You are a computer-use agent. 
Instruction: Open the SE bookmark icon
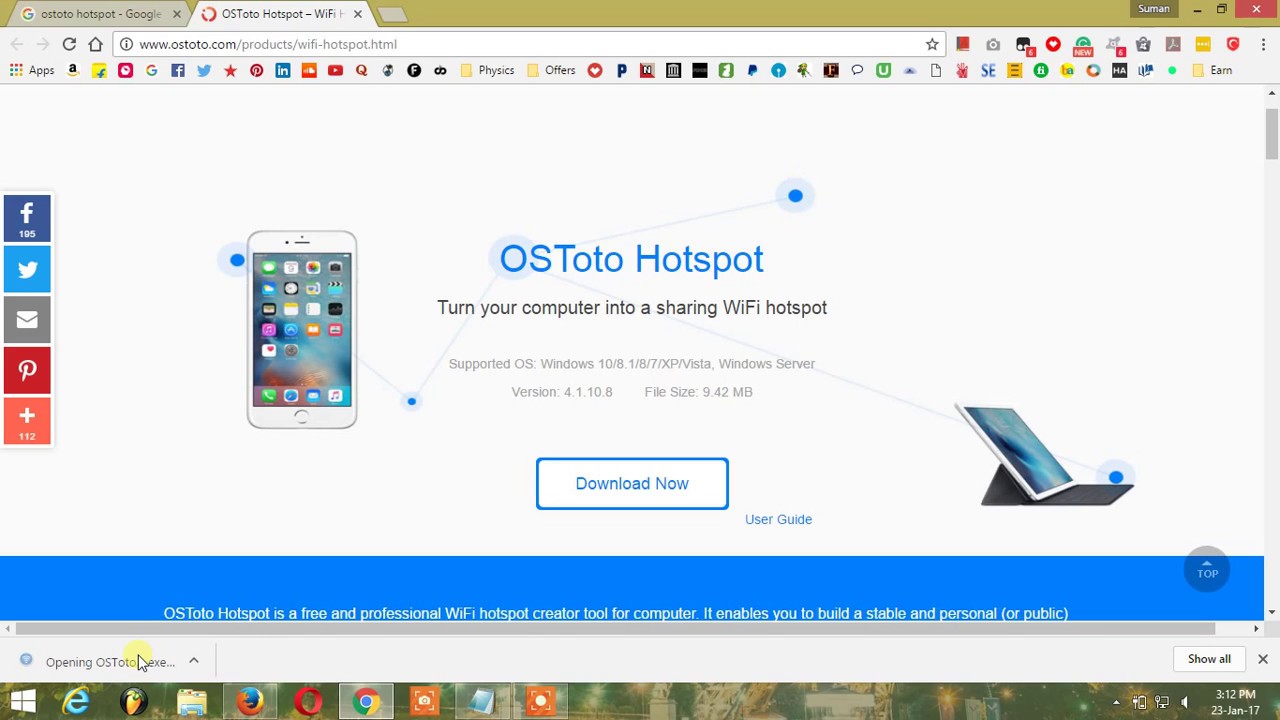[988, 70]
